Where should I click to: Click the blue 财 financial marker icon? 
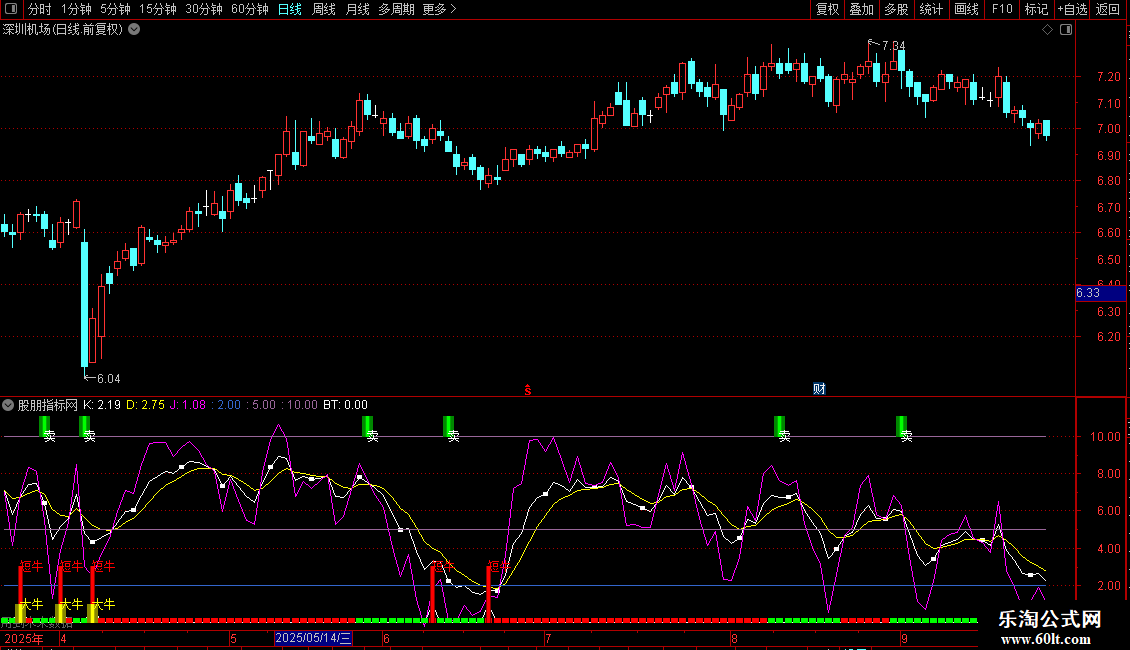819,389
